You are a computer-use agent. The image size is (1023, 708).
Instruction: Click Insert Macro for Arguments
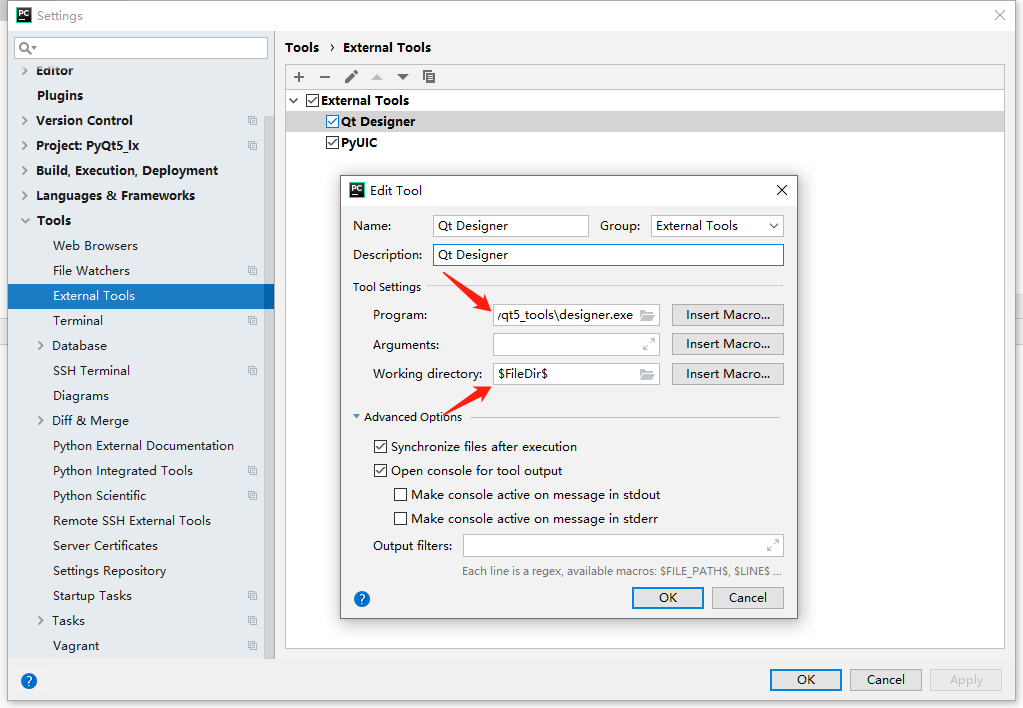pyautogui.click(x=727, y=344)
